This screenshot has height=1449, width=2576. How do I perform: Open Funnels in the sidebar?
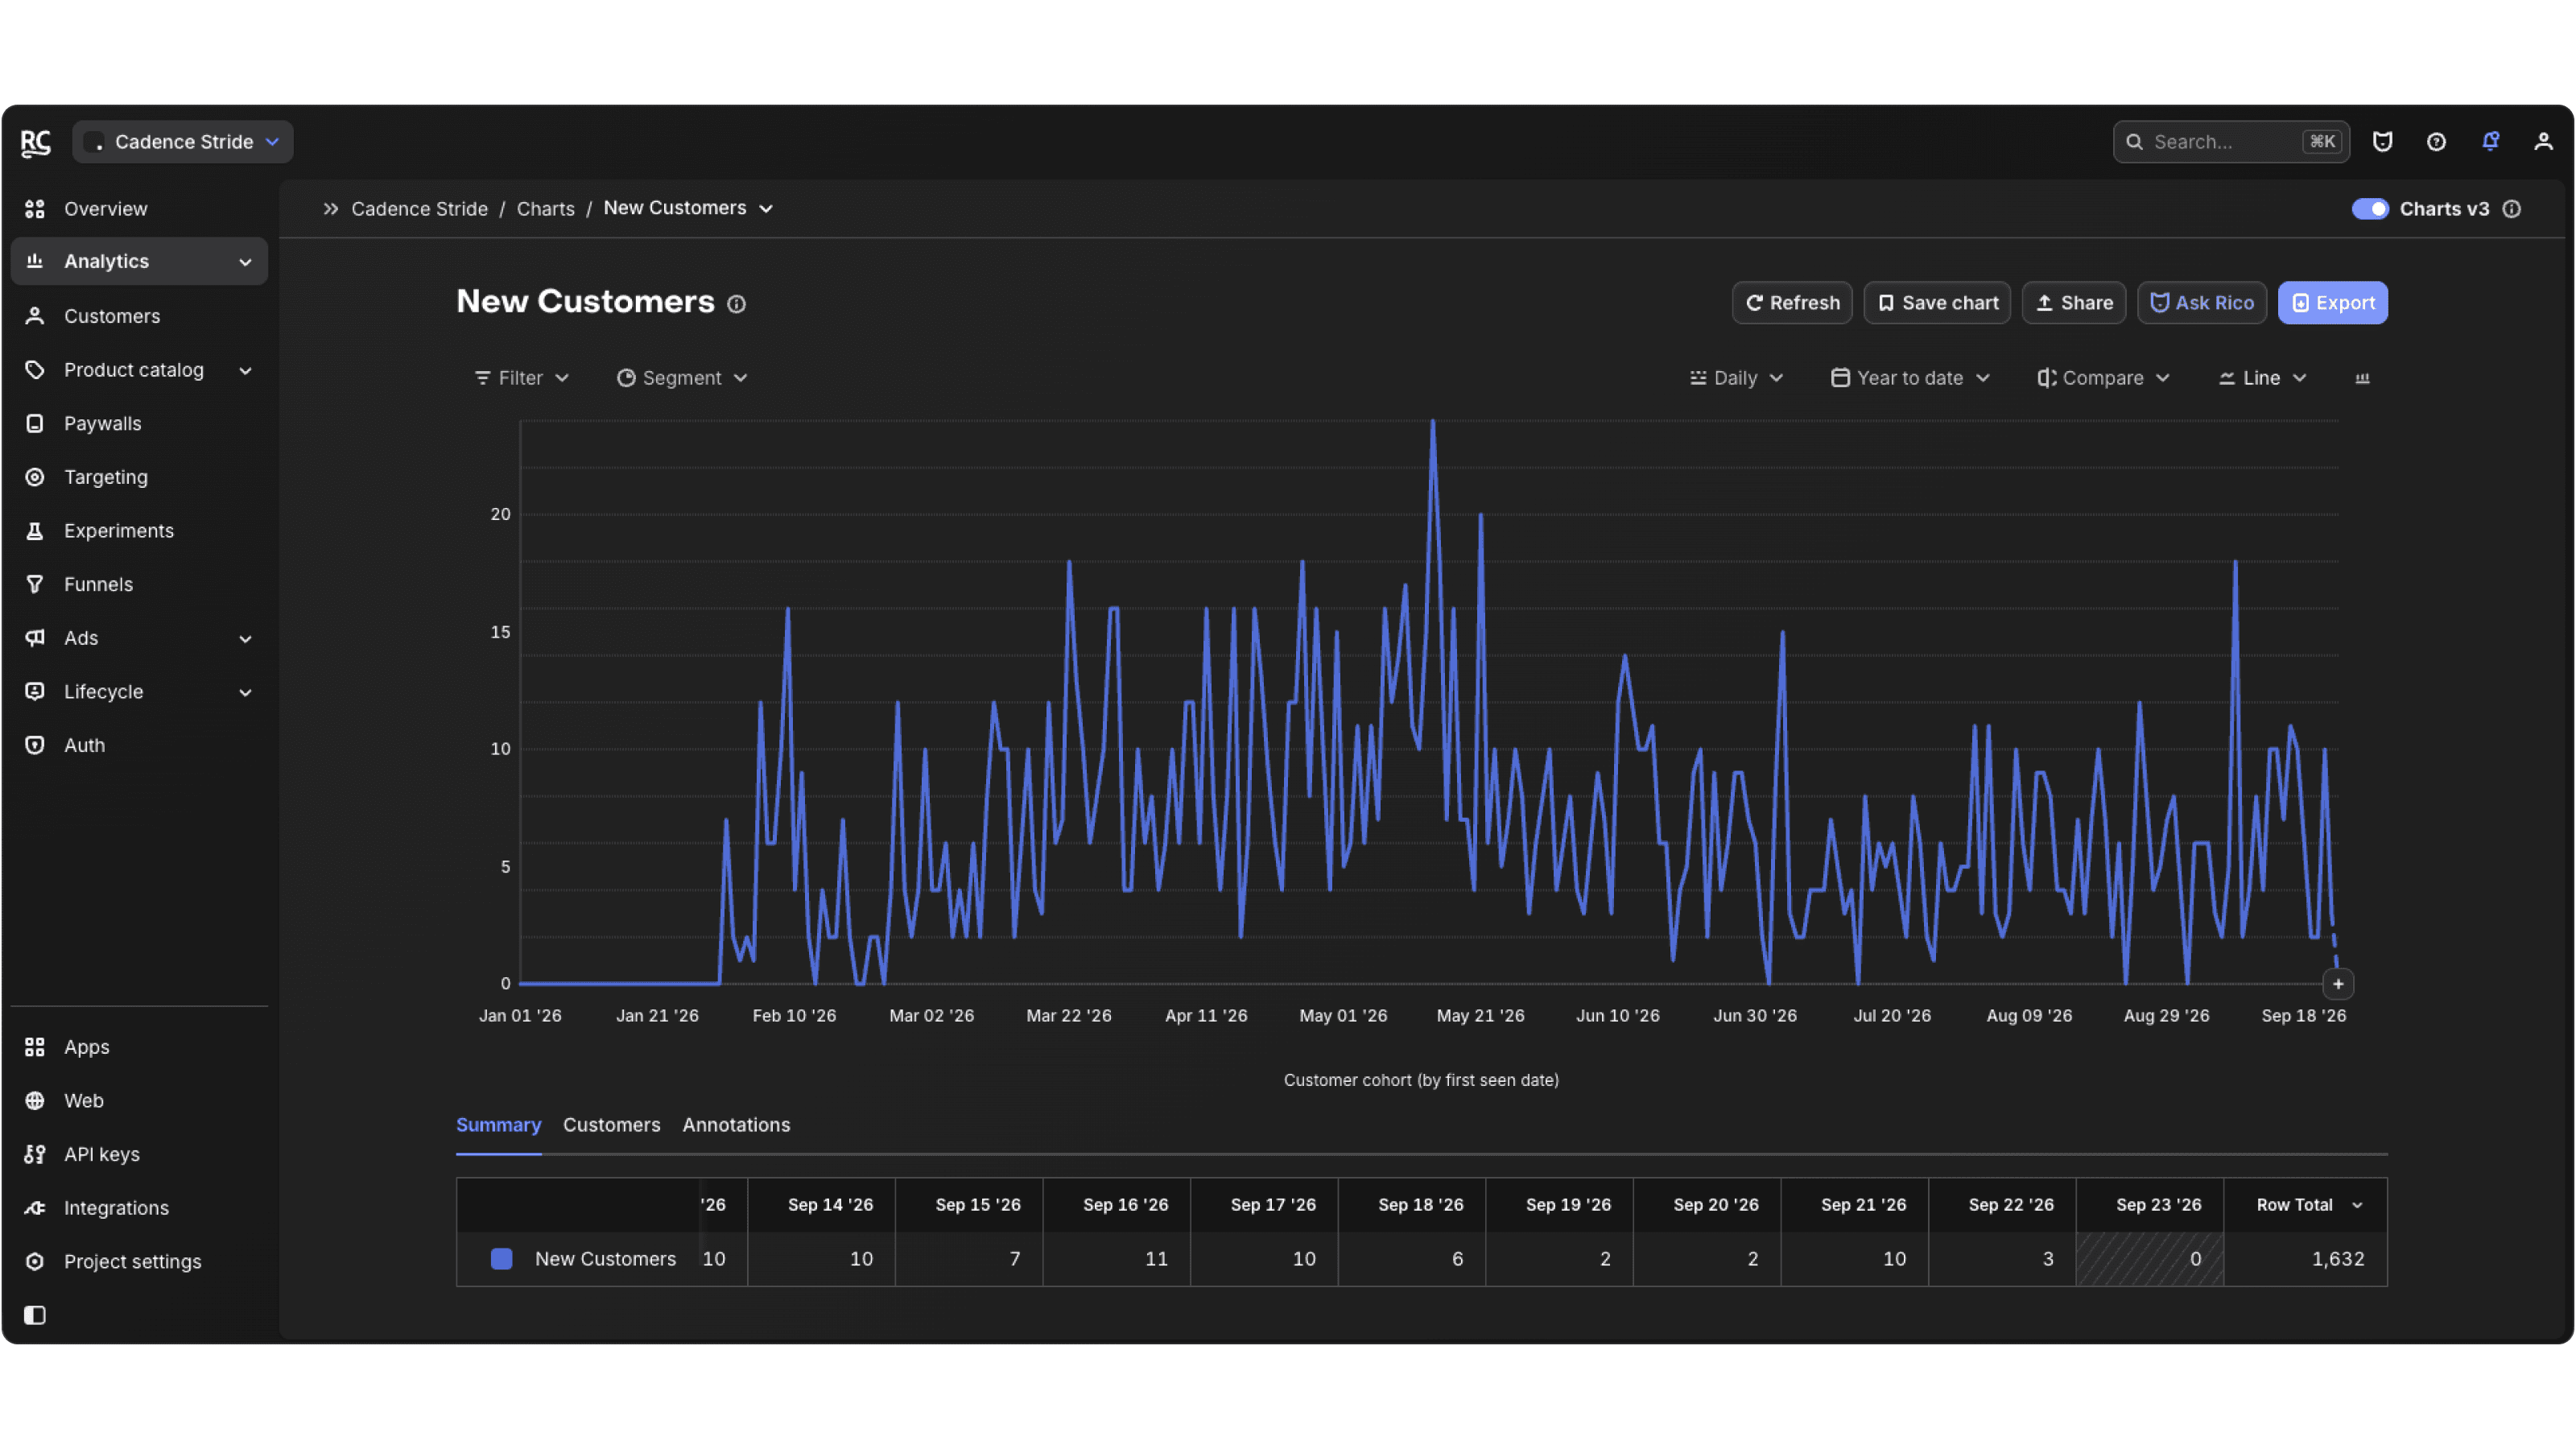(139, 584)
